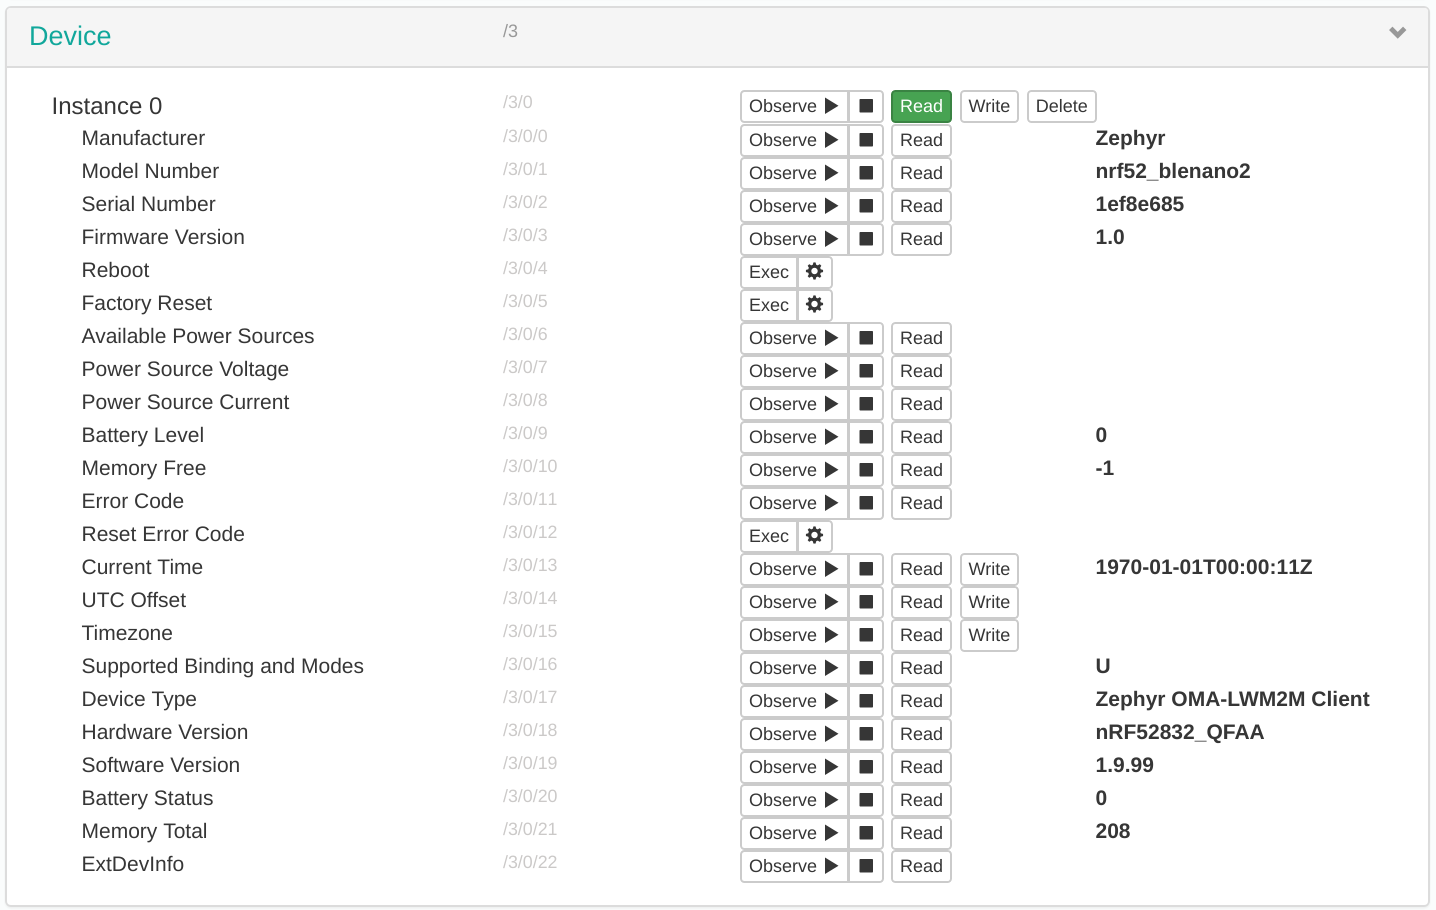Screen dimensions: 1436x910
Task: Delete Instance 0
Action: (1061, 106)
